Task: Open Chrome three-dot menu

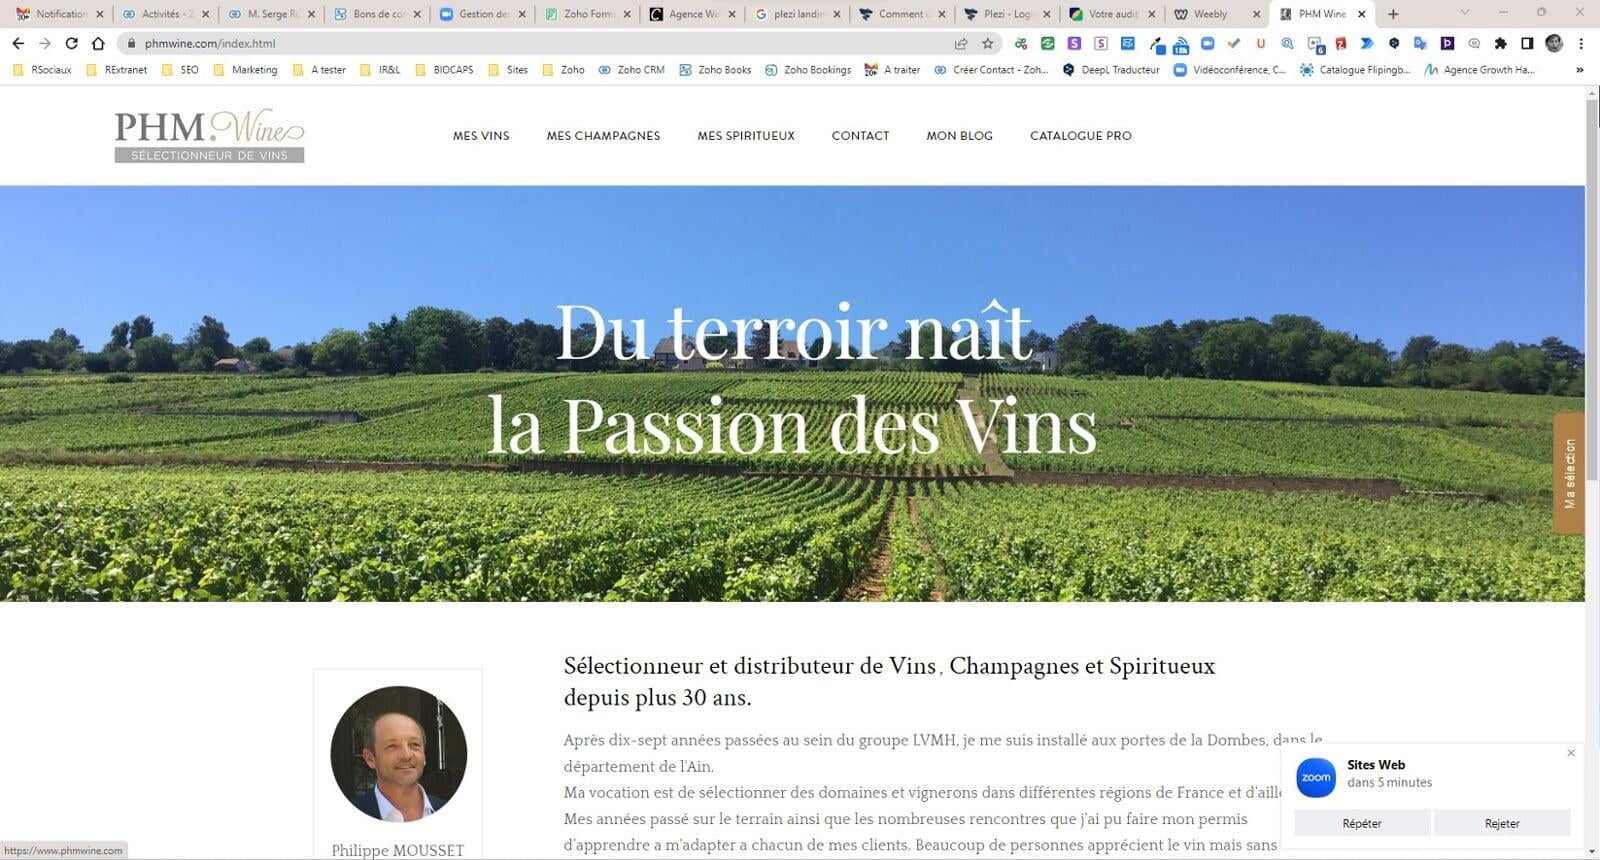Action: 1581,43
